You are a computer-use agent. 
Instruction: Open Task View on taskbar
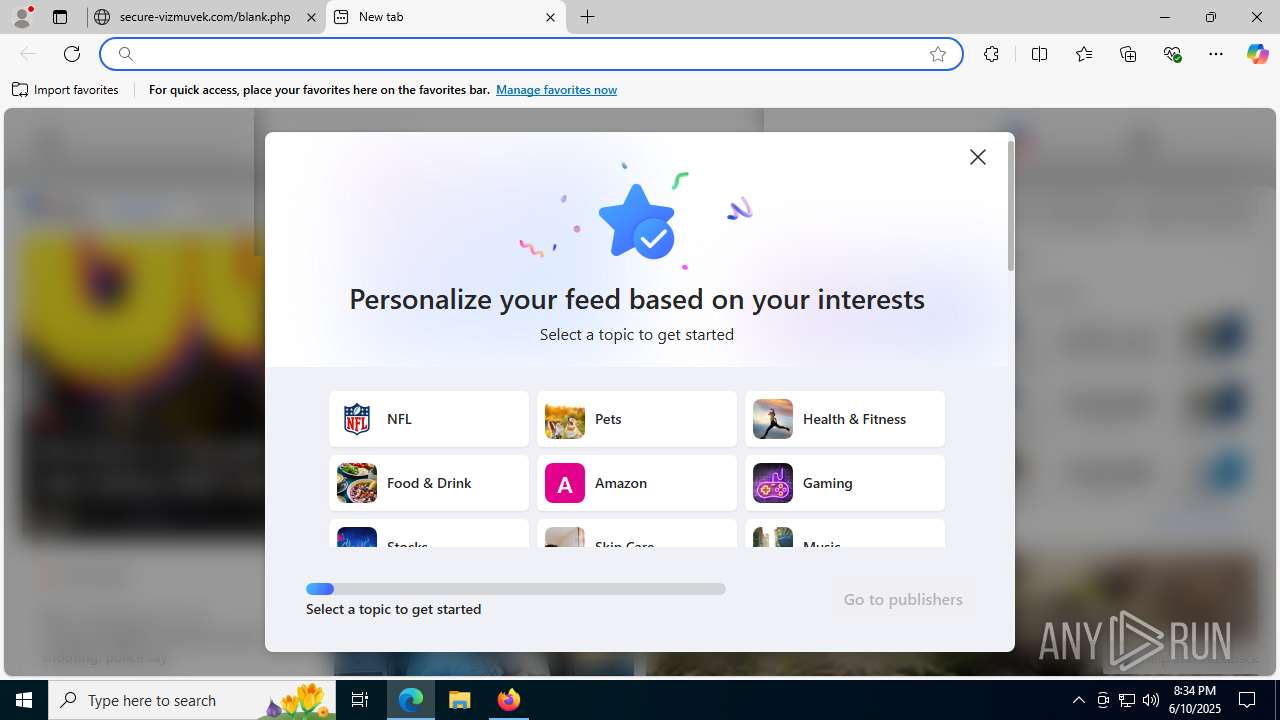pyautogui.click(x=361, y=700)
